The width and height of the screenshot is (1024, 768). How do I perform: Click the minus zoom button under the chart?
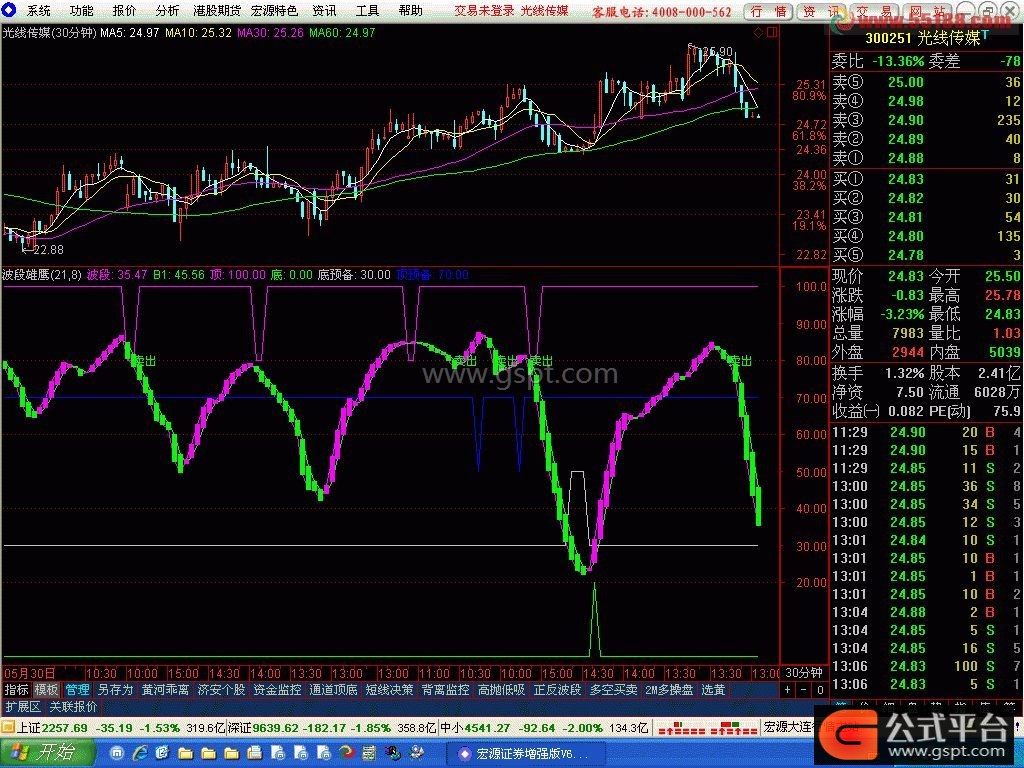[x=805, y=690]
